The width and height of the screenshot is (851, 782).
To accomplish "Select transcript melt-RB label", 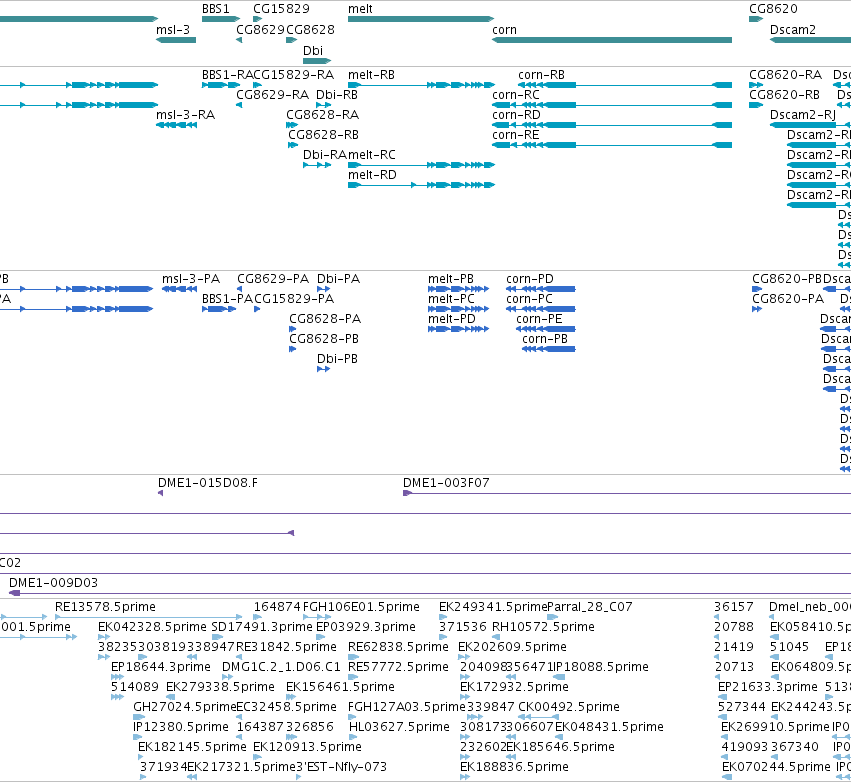I will [x=371, y=75].
